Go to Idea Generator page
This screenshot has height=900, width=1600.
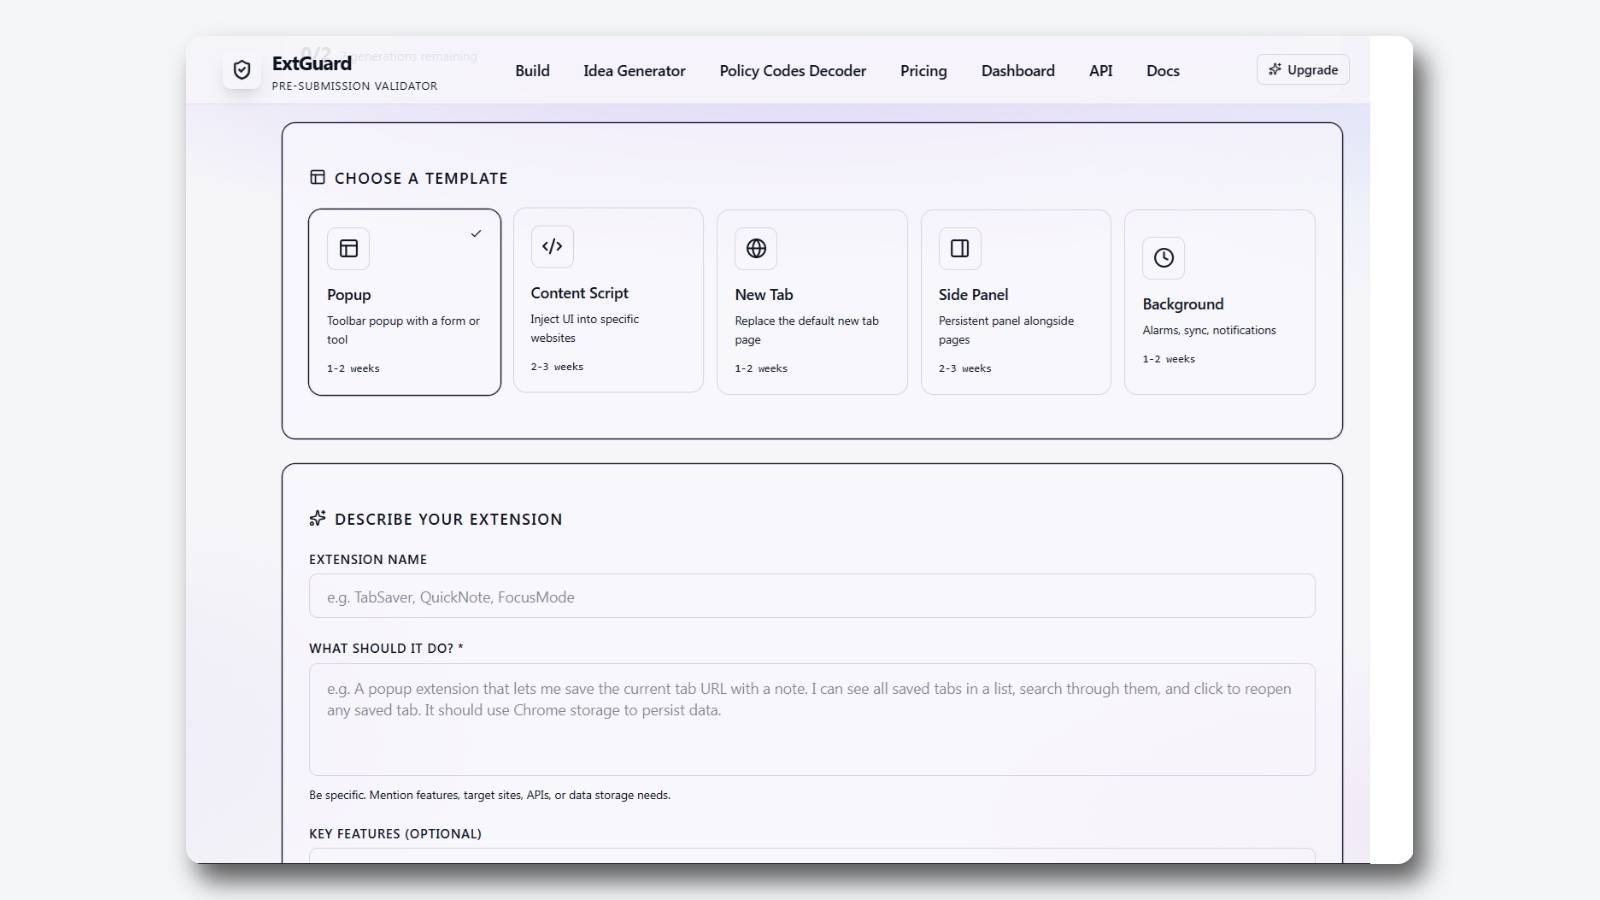[634, 71]
